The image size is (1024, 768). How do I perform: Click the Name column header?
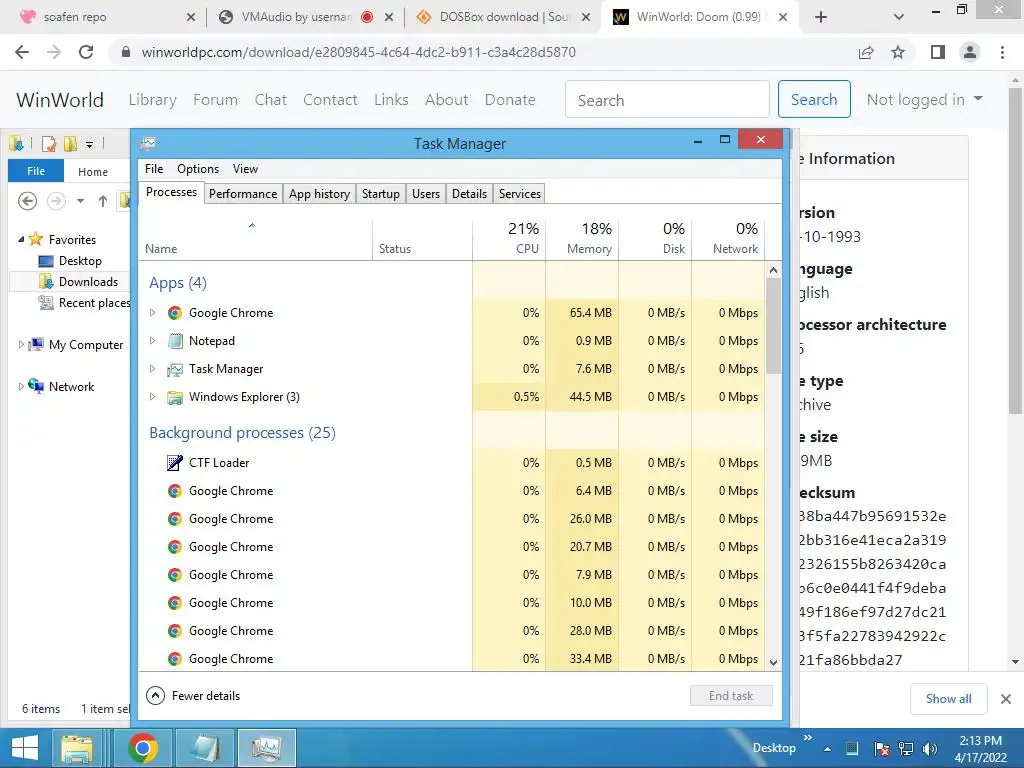(x=255, y=238)
